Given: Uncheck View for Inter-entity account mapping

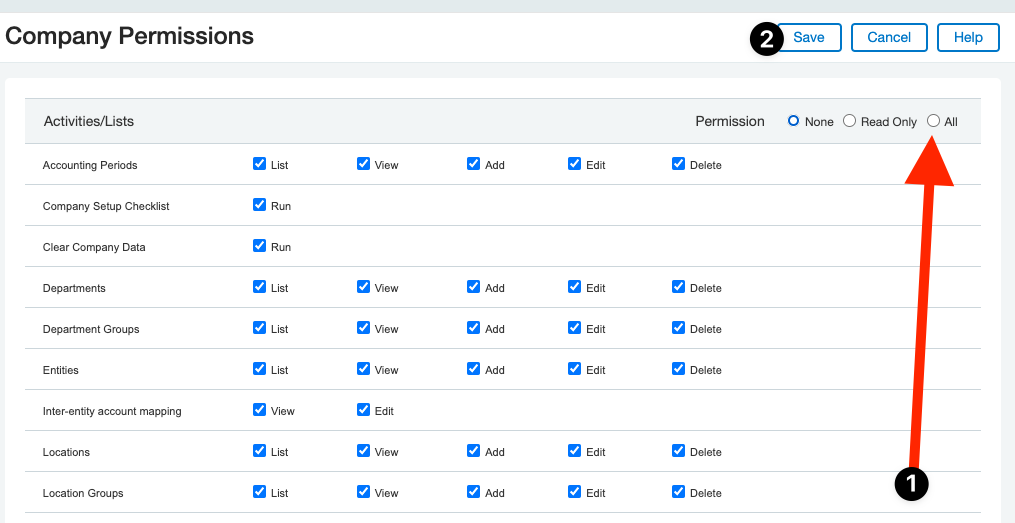Looking at the screenshot, I should click(x=260, y=410).
